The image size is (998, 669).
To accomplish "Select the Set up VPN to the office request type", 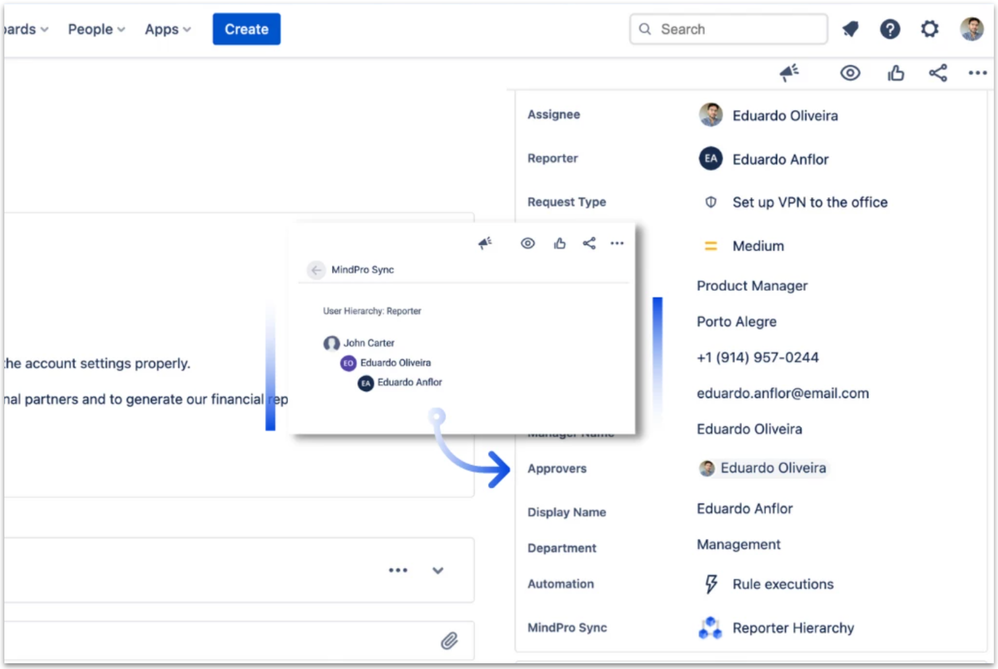I will point(810,202).
